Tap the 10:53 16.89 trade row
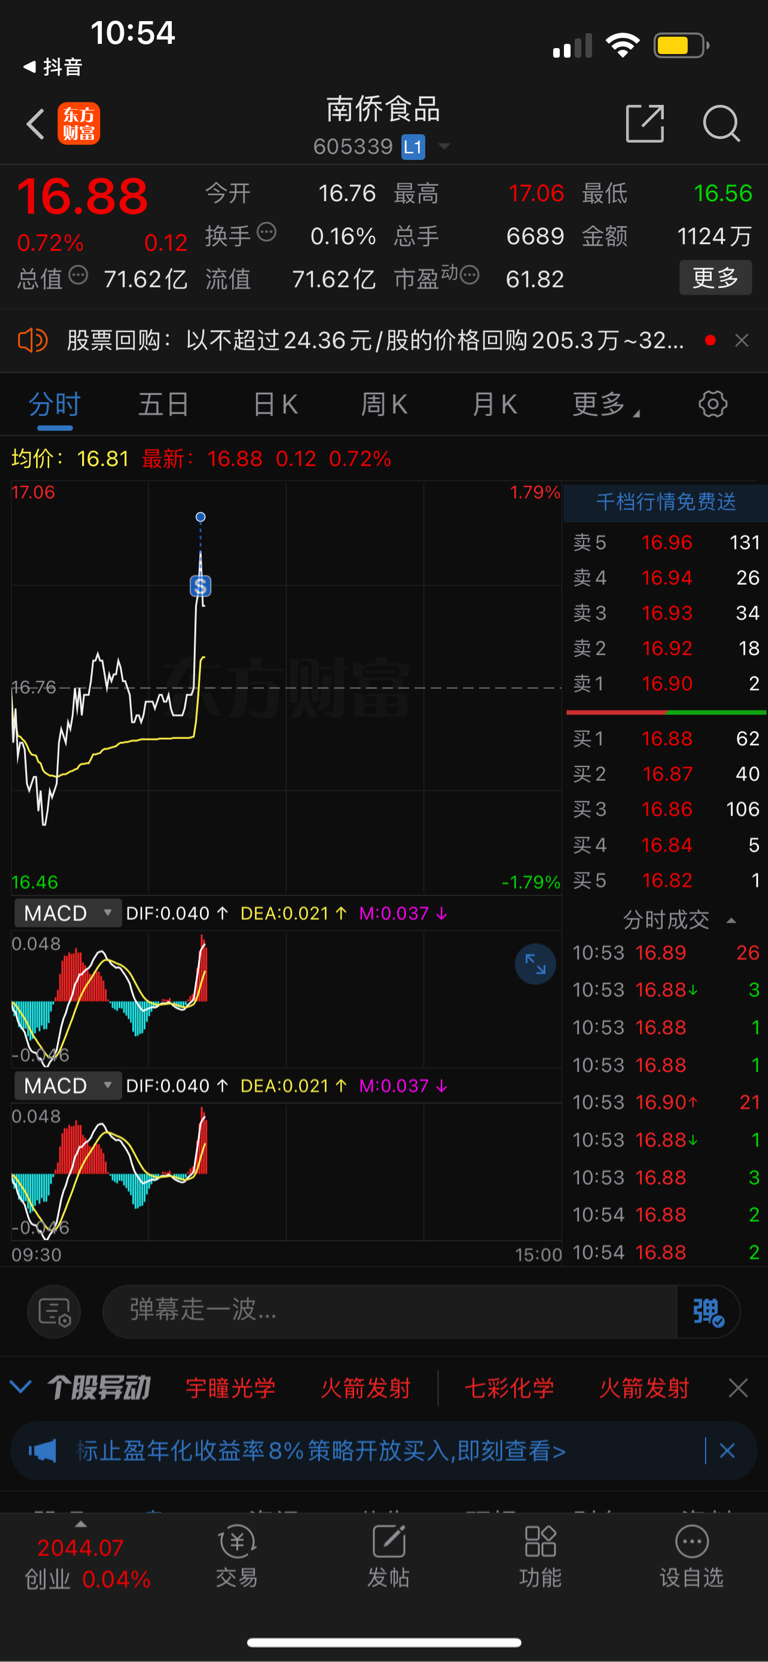Image resolution: width=768 pixels, height=1662 pixels. tap(666, 953)
